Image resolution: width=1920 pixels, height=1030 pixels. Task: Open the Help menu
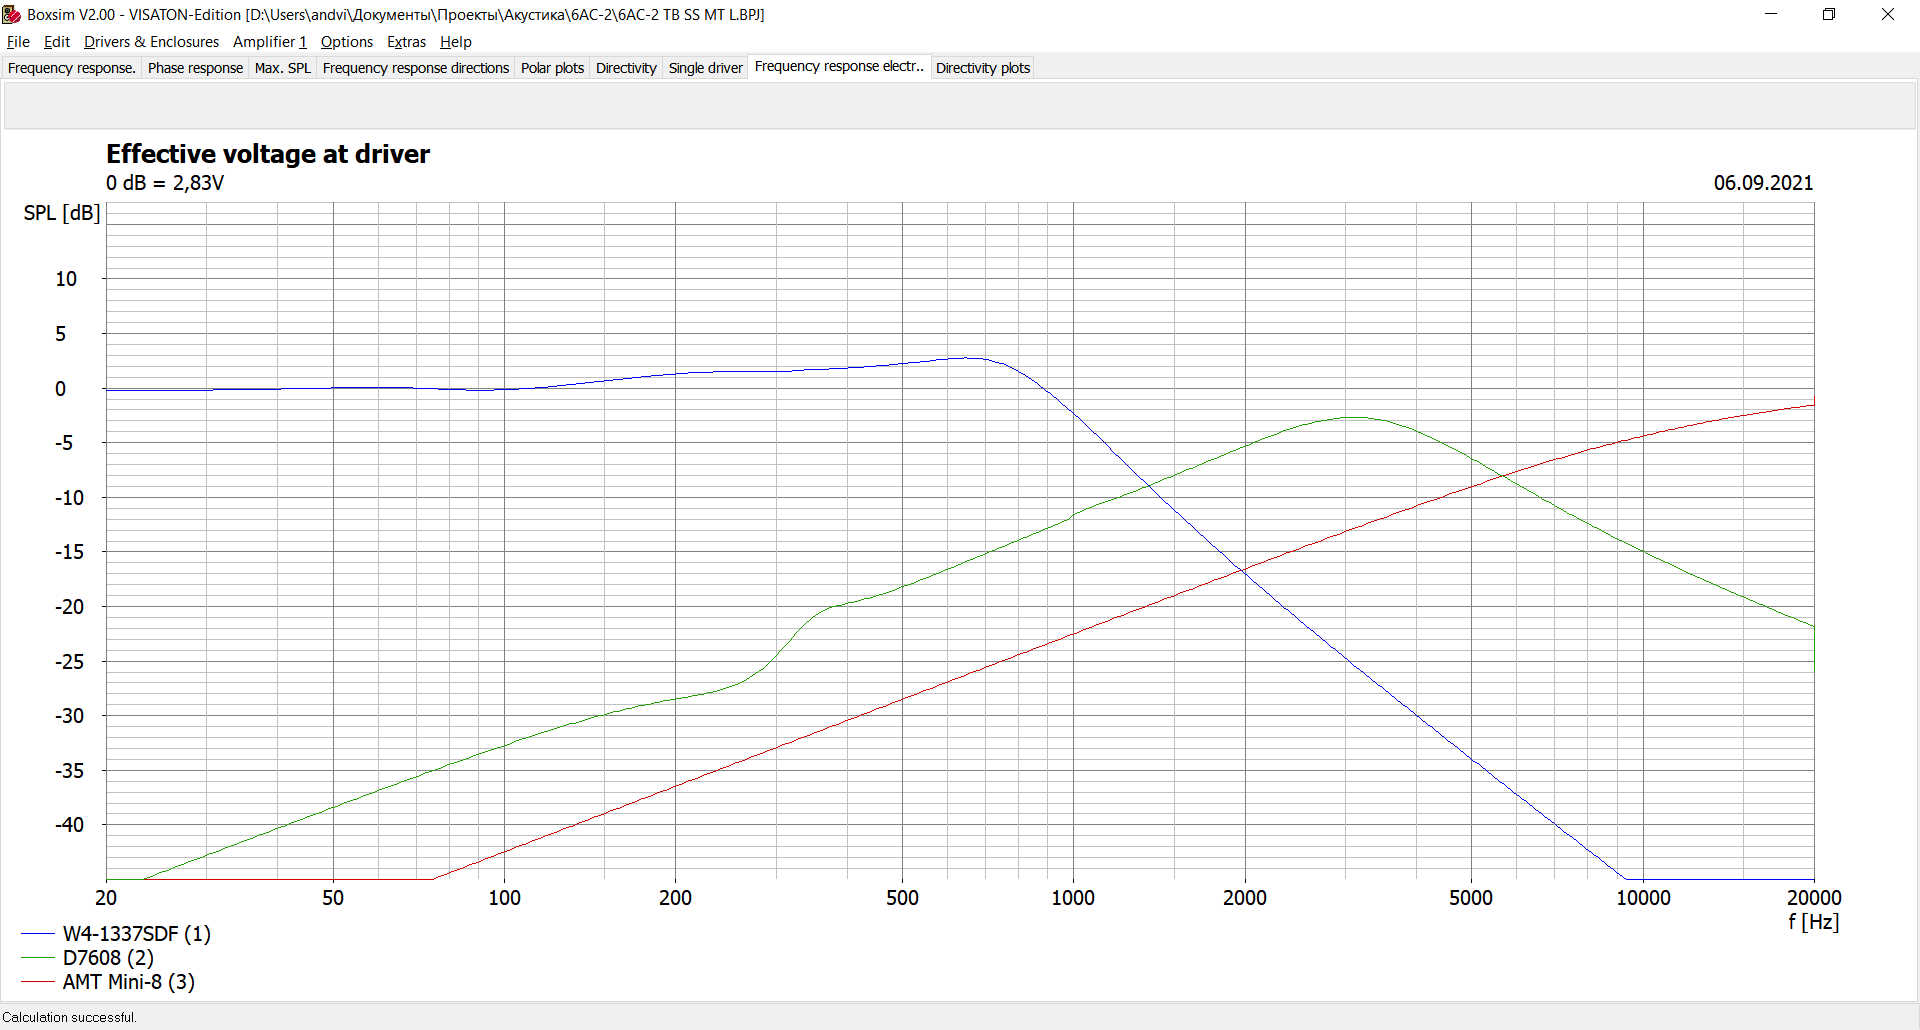pos(456,42)
